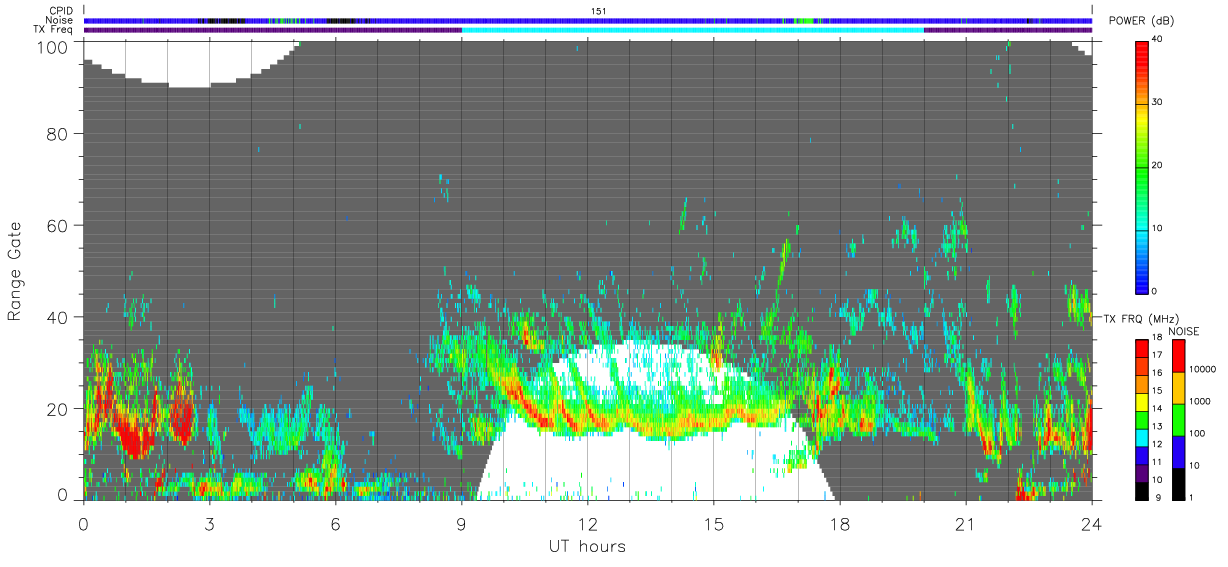Click the 100 label on the noise scale
Screen dimensions: 1228x567
[1197, 433]
